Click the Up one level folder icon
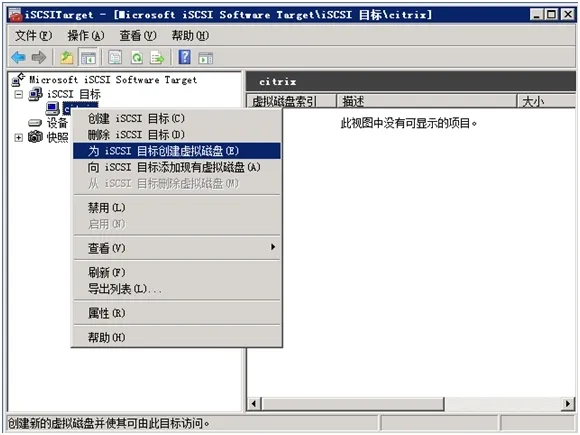 coord(67,57)
